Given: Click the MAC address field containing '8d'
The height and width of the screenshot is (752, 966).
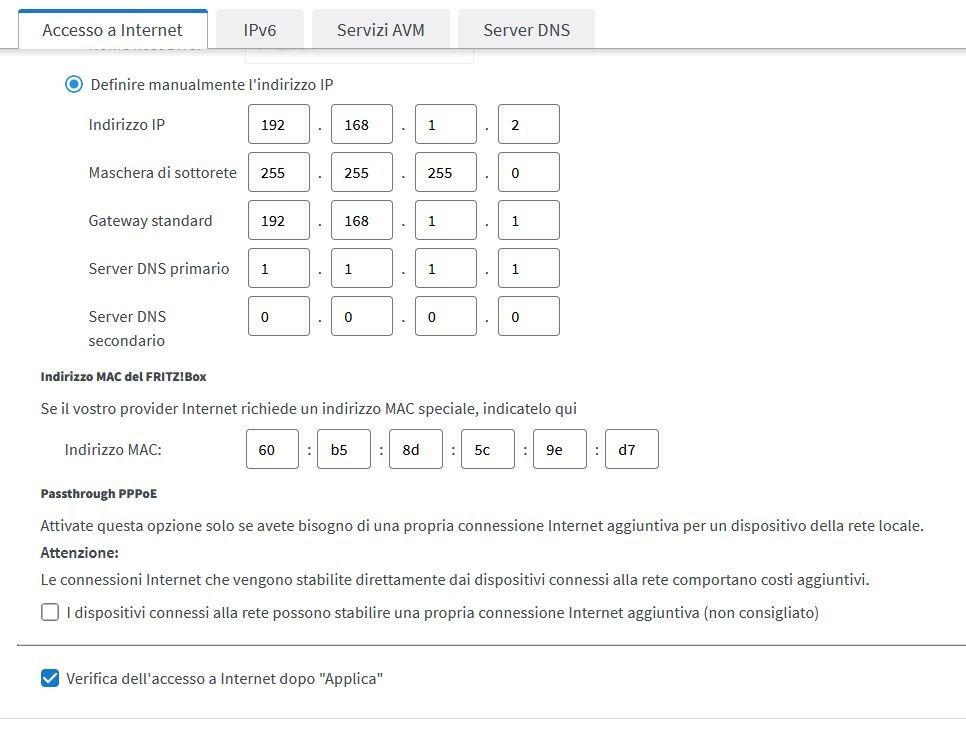Looking at the screenshot, I should (x=416, y=450).
